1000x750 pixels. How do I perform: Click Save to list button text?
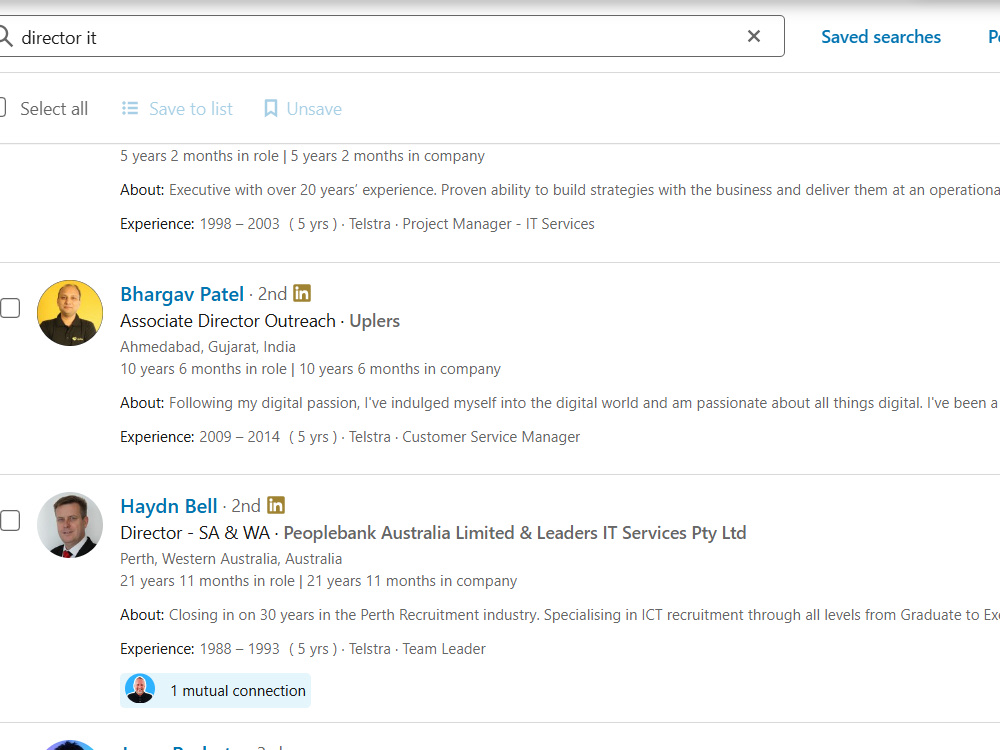point(191,109)
